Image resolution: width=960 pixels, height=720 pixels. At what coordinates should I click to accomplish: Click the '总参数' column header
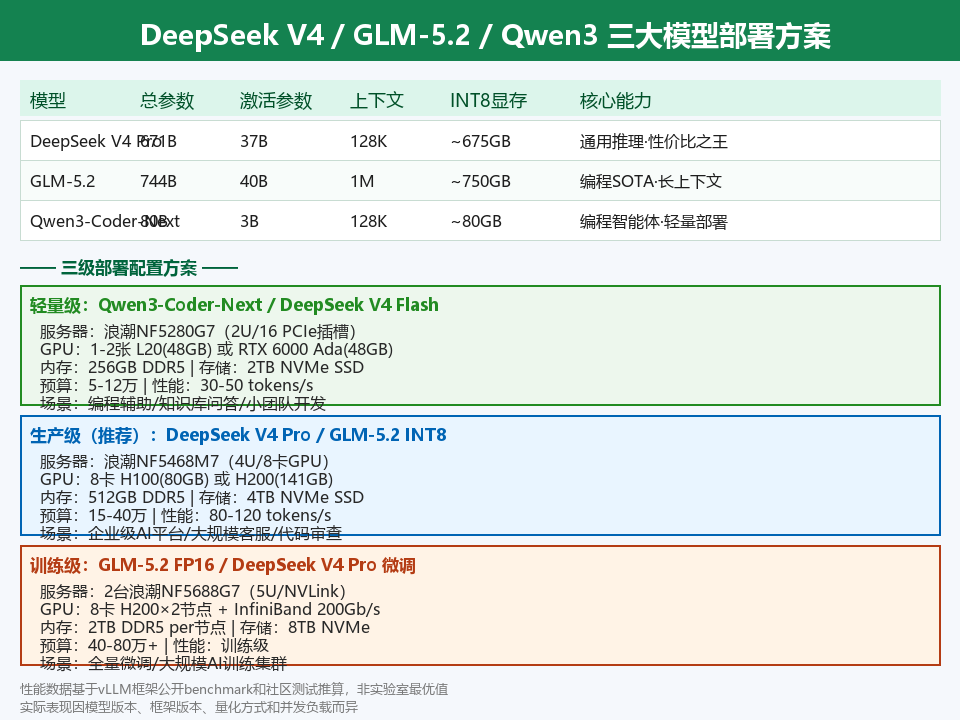click(167, 100)
